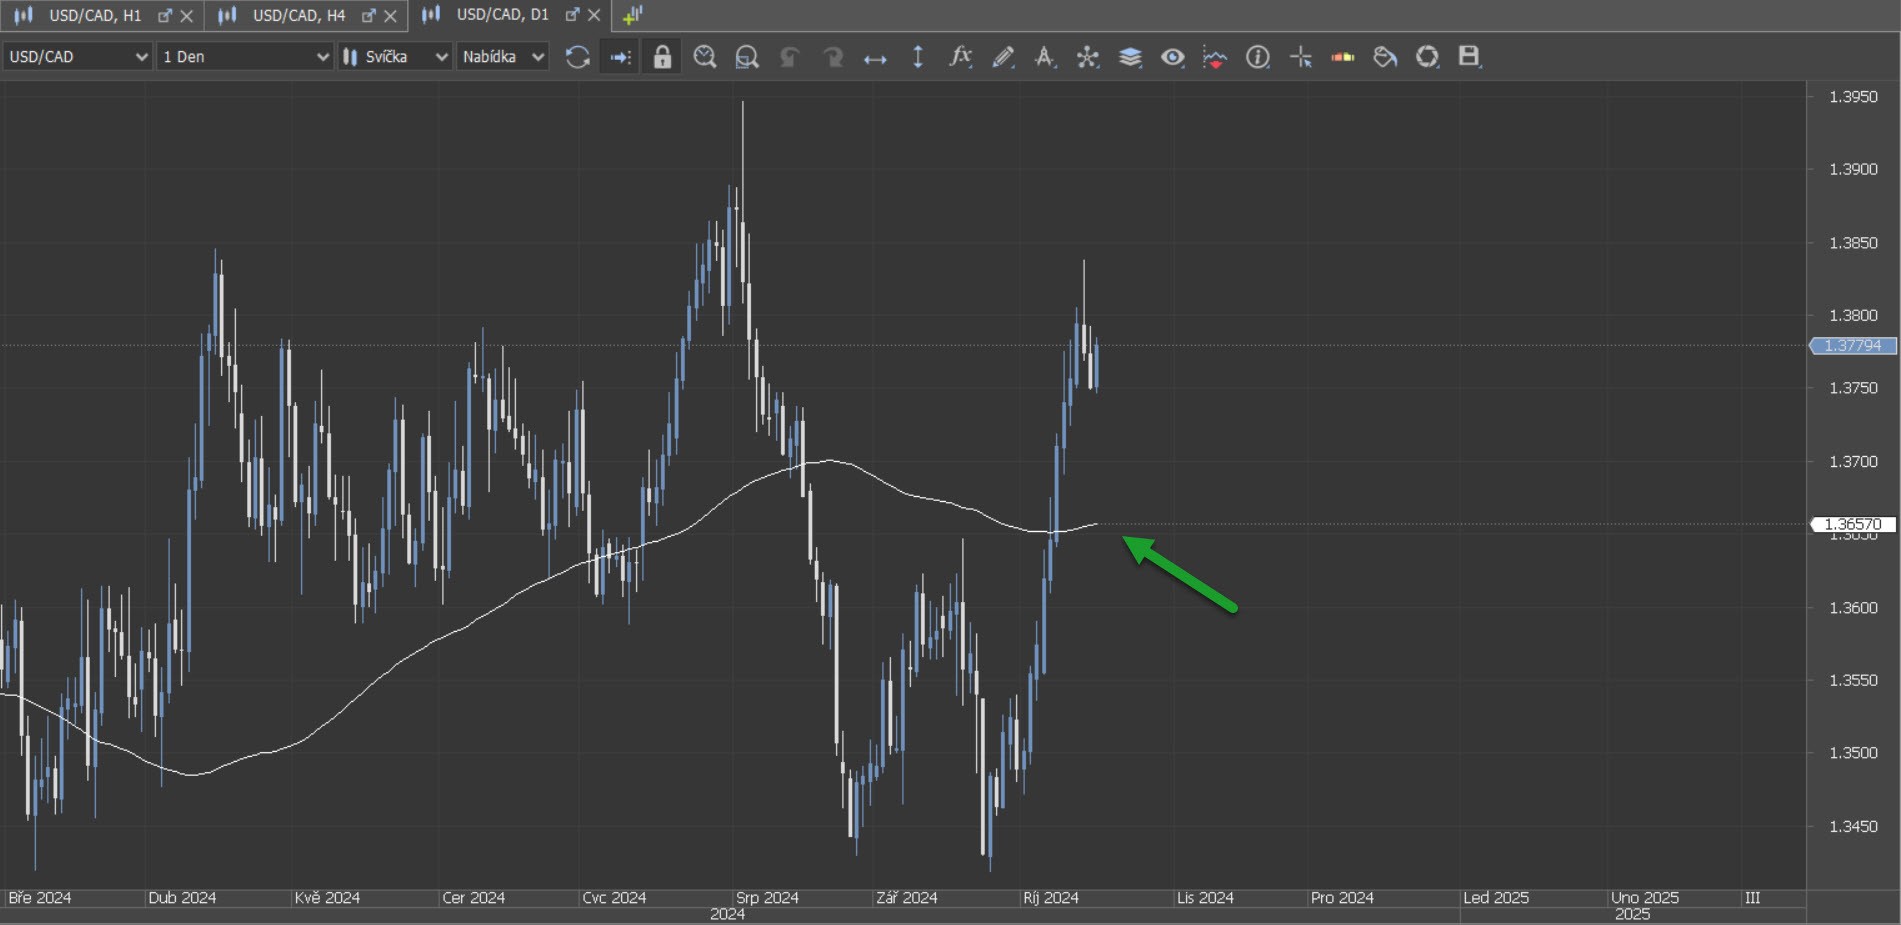1901x925 pixels.
Task: Expand the 1 Den timeframe dropdown
Action: coord(245,57)
